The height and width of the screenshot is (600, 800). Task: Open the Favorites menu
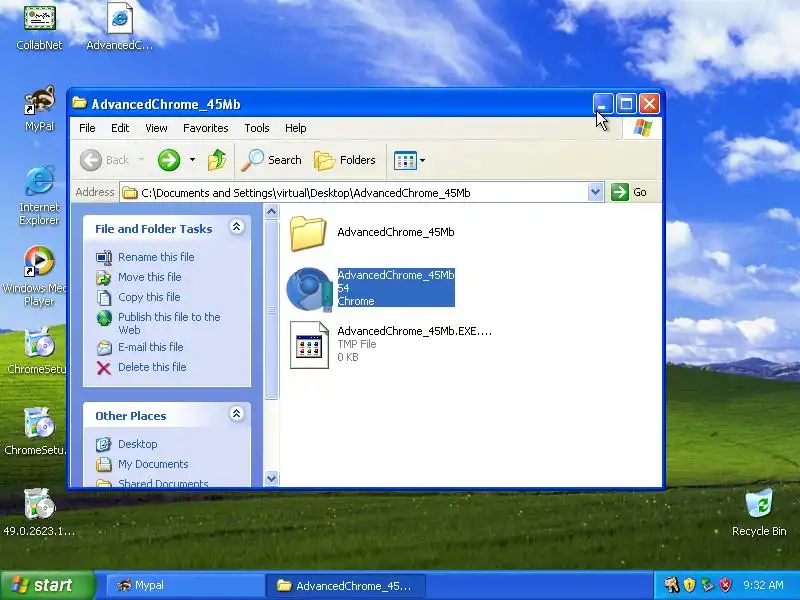tap(206, 128)
